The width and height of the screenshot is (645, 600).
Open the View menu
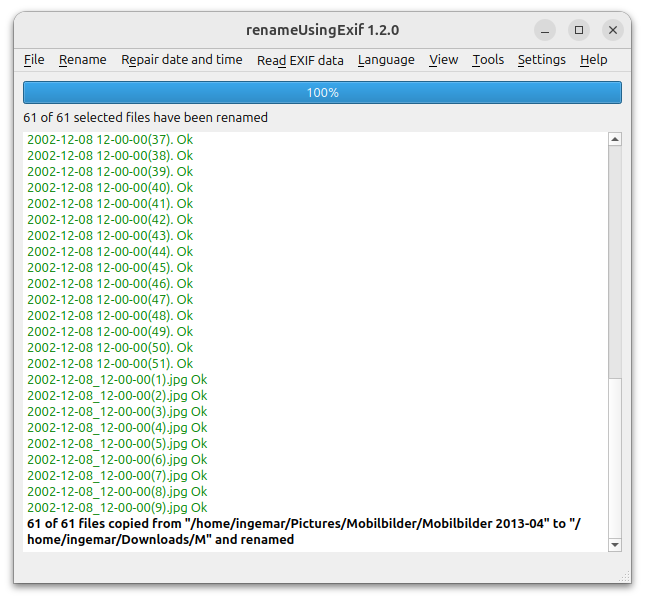click(x=443, y=60)
